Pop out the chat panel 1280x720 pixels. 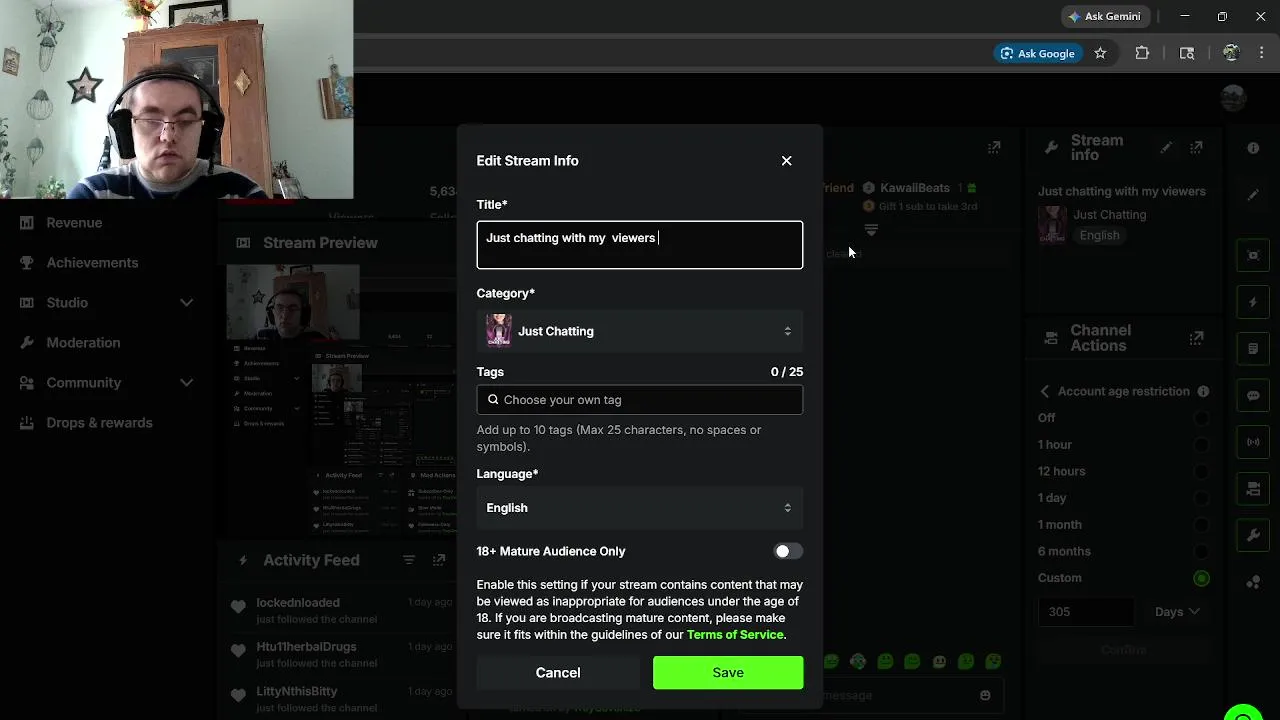pyautogui.click(x=994, y=147)
